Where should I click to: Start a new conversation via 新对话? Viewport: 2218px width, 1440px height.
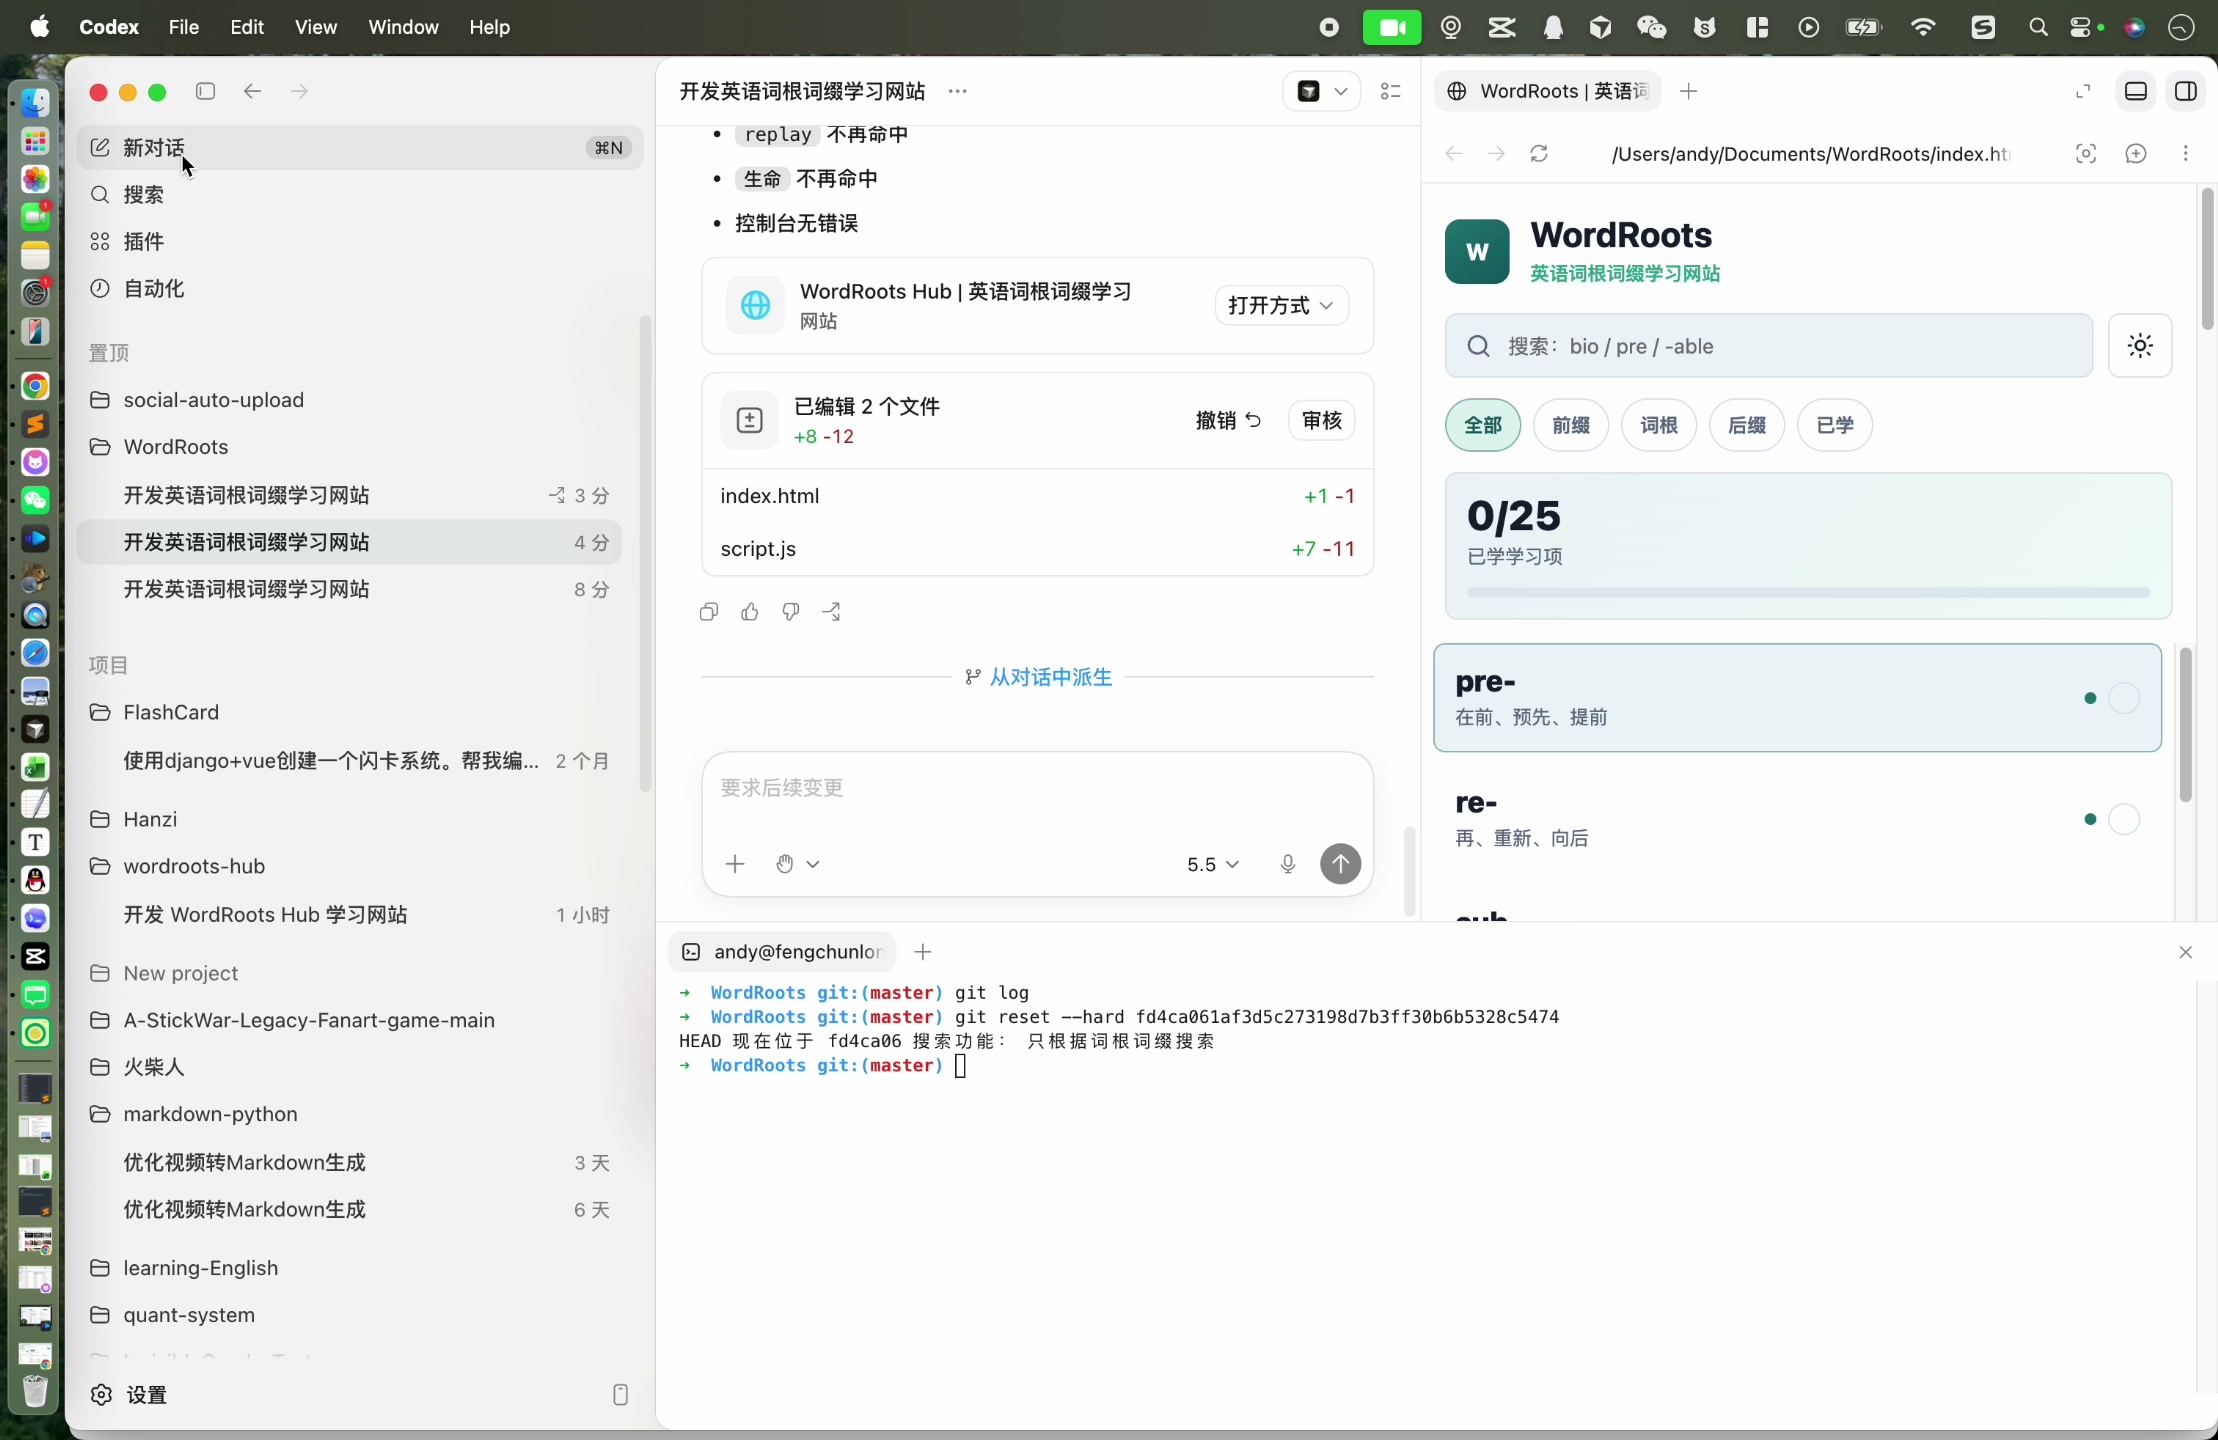360,147
